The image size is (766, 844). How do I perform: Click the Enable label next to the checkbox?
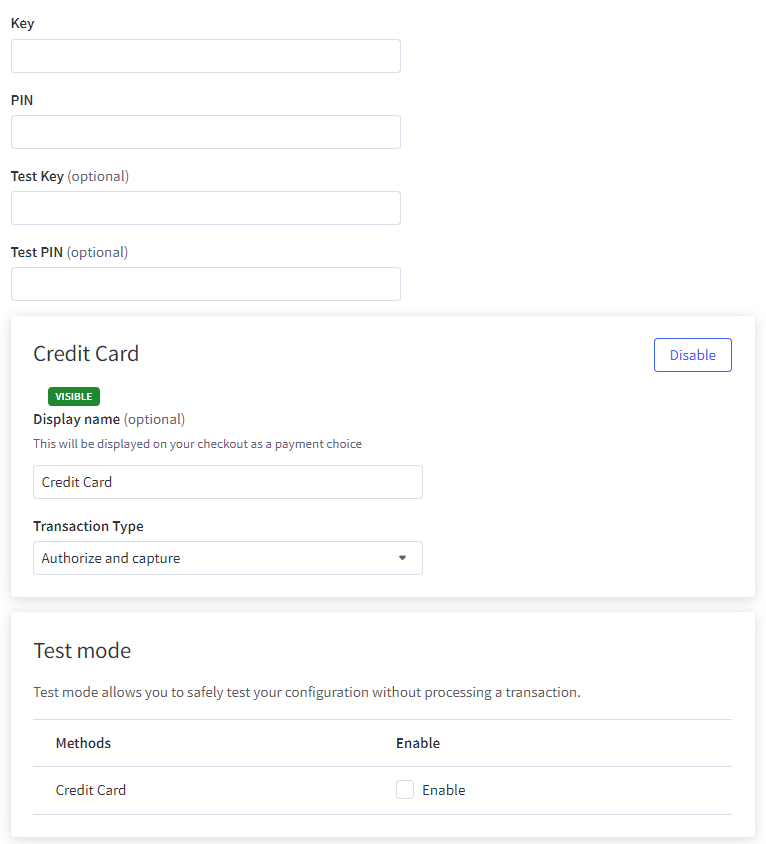[x=442, y=789]
